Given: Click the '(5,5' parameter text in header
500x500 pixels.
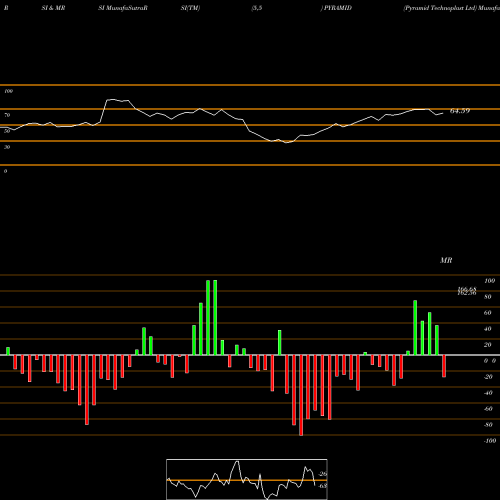Looking at the screenshot, I should [x=257, y=8].
